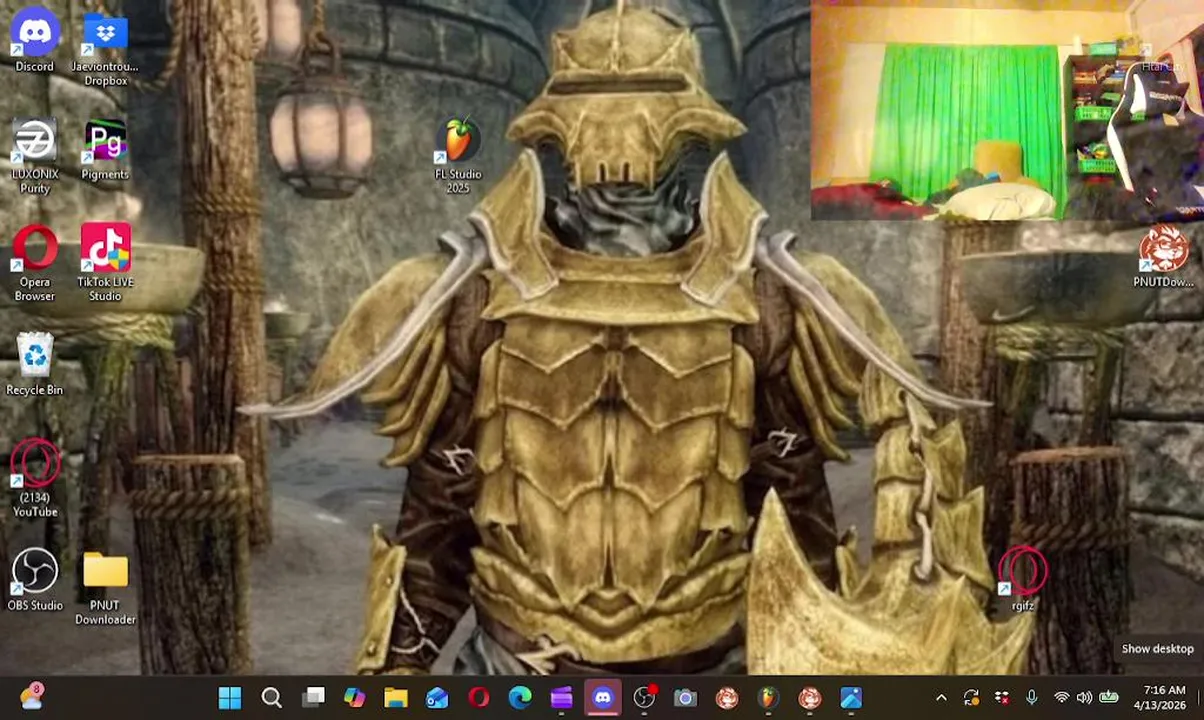Select the Dropbox desktop shortcut

105,50
